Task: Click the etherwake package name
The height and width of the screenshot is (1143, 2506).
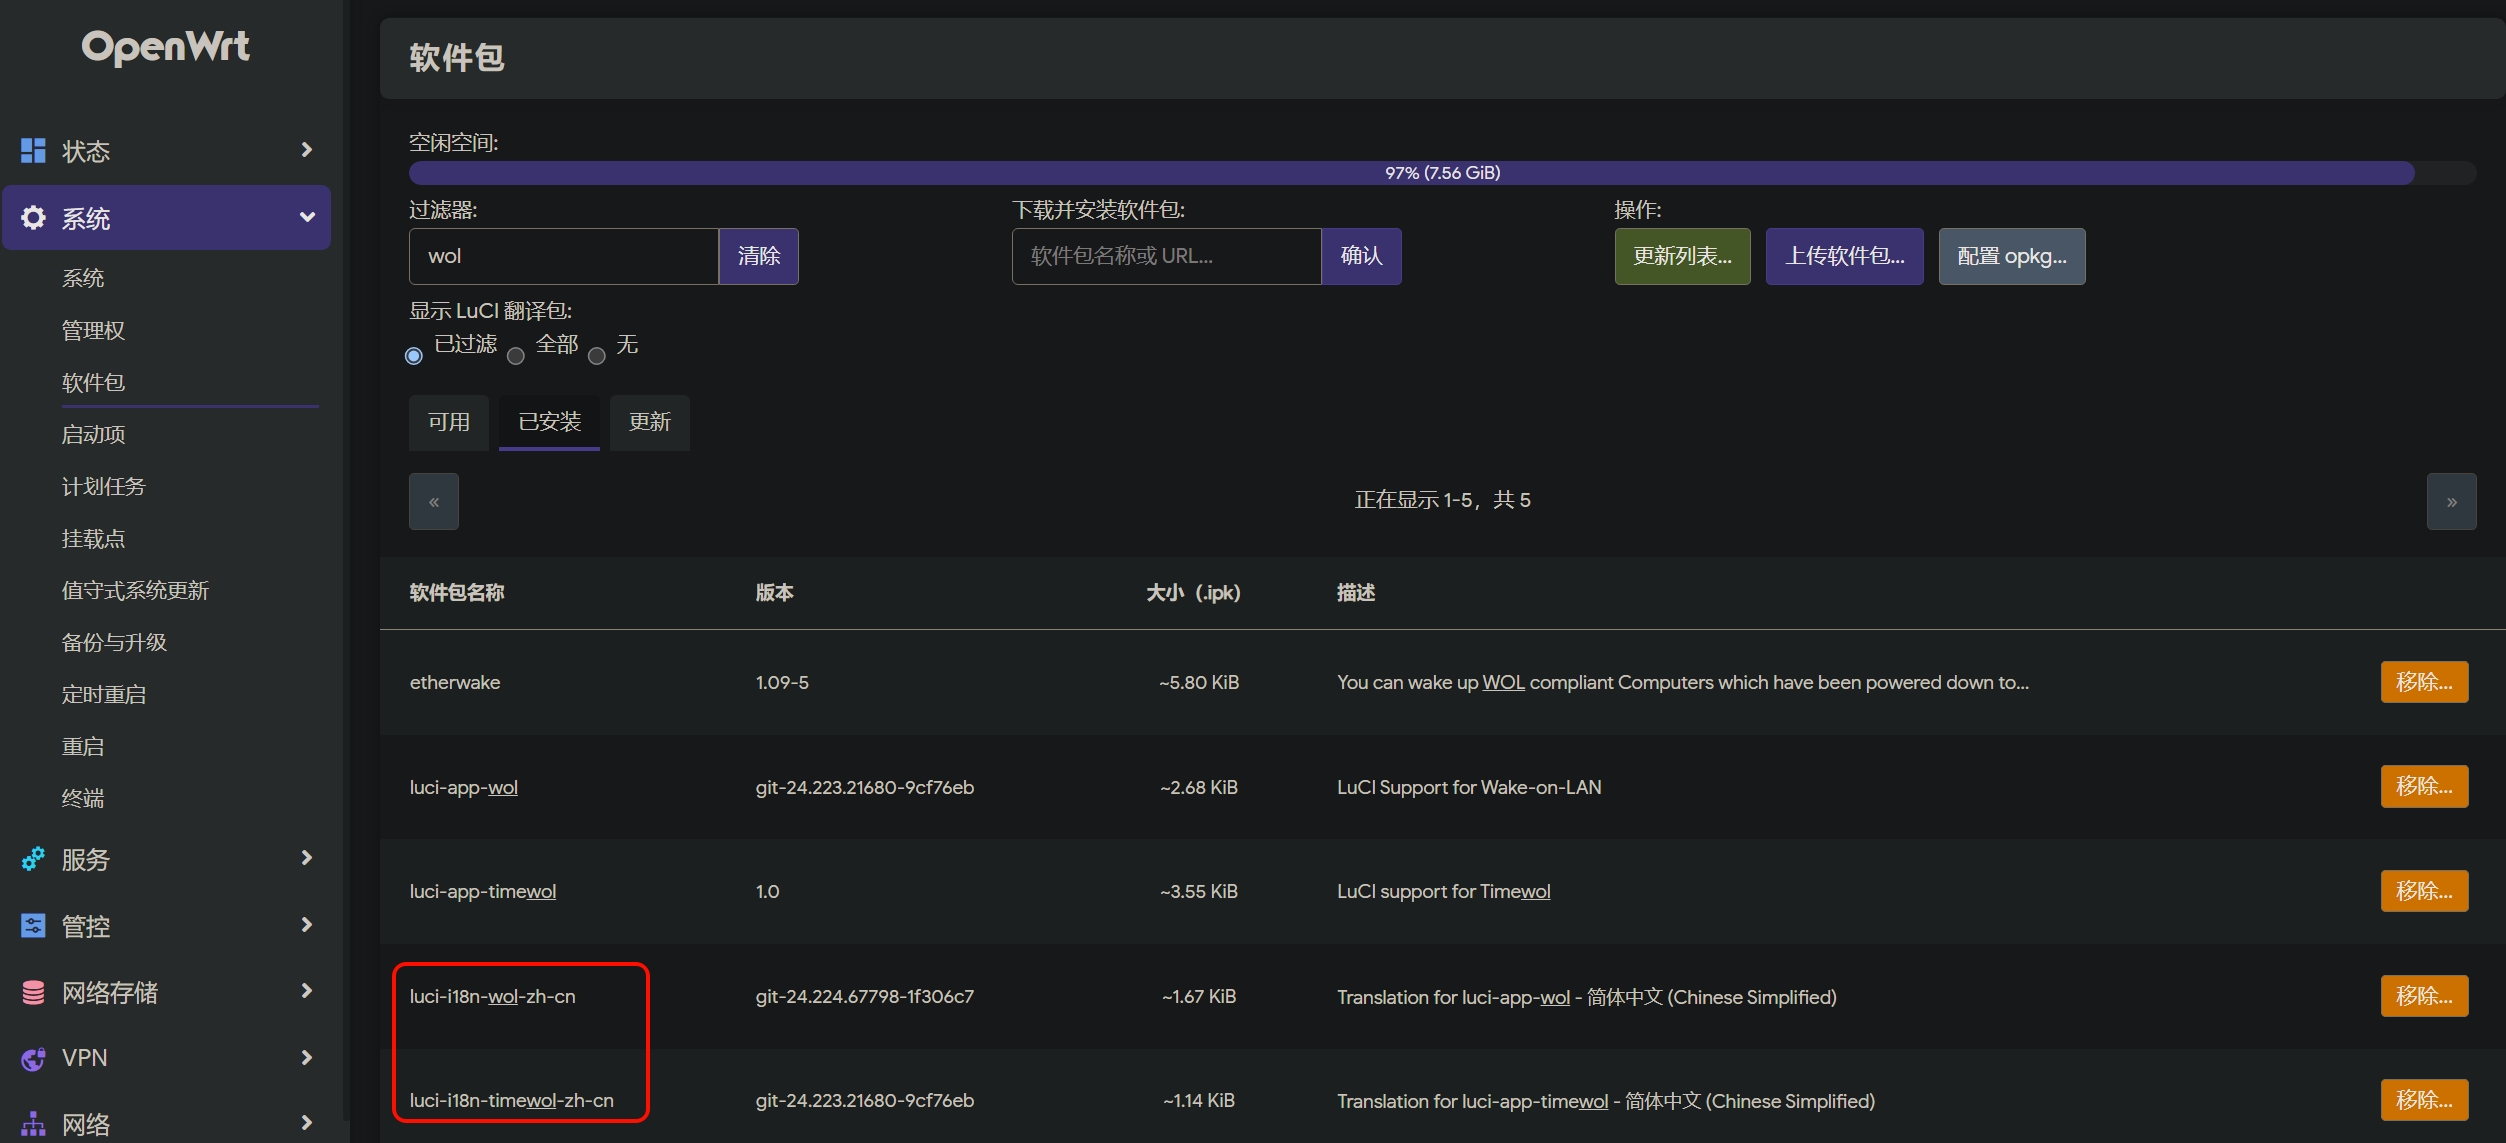Action: (x=455, y=682)
